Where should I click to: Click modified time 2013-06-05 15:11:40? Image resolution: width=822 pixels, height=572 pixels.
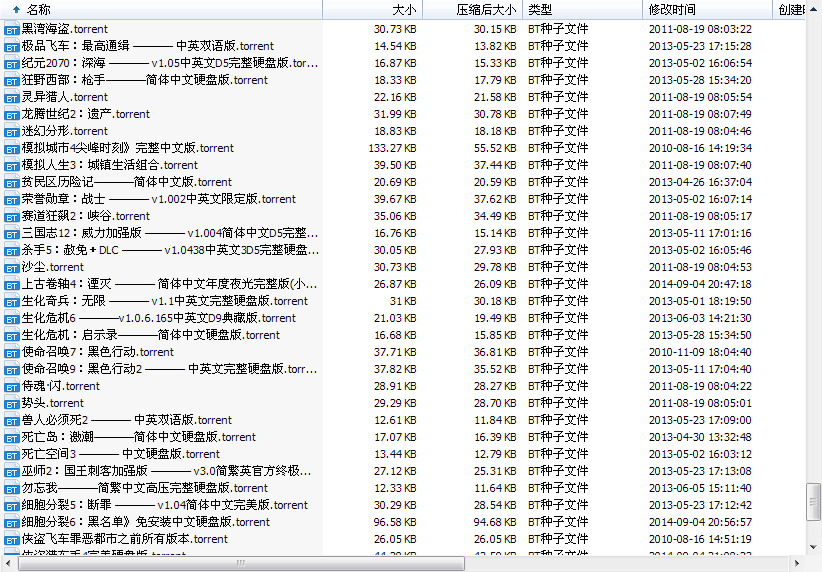(700, 488)
